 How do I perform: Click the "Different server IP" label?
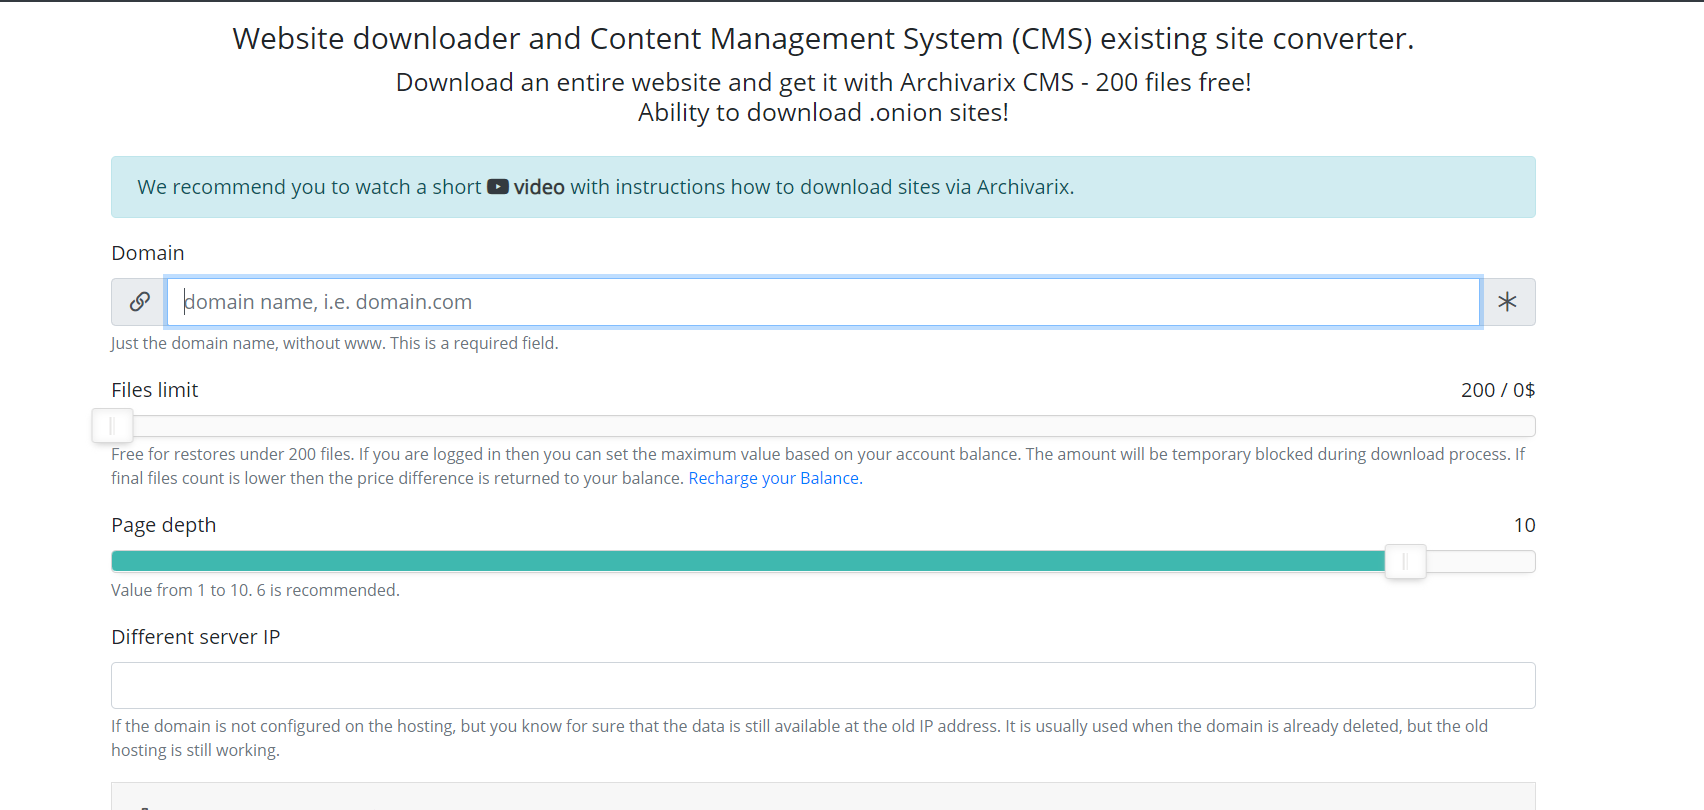pyautogui.click(x=196, y=637)
